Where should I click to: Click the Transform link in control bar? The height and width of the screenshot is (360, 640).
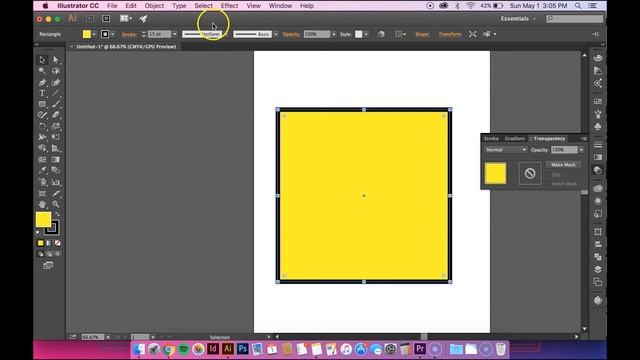click(x=450, y=34)
